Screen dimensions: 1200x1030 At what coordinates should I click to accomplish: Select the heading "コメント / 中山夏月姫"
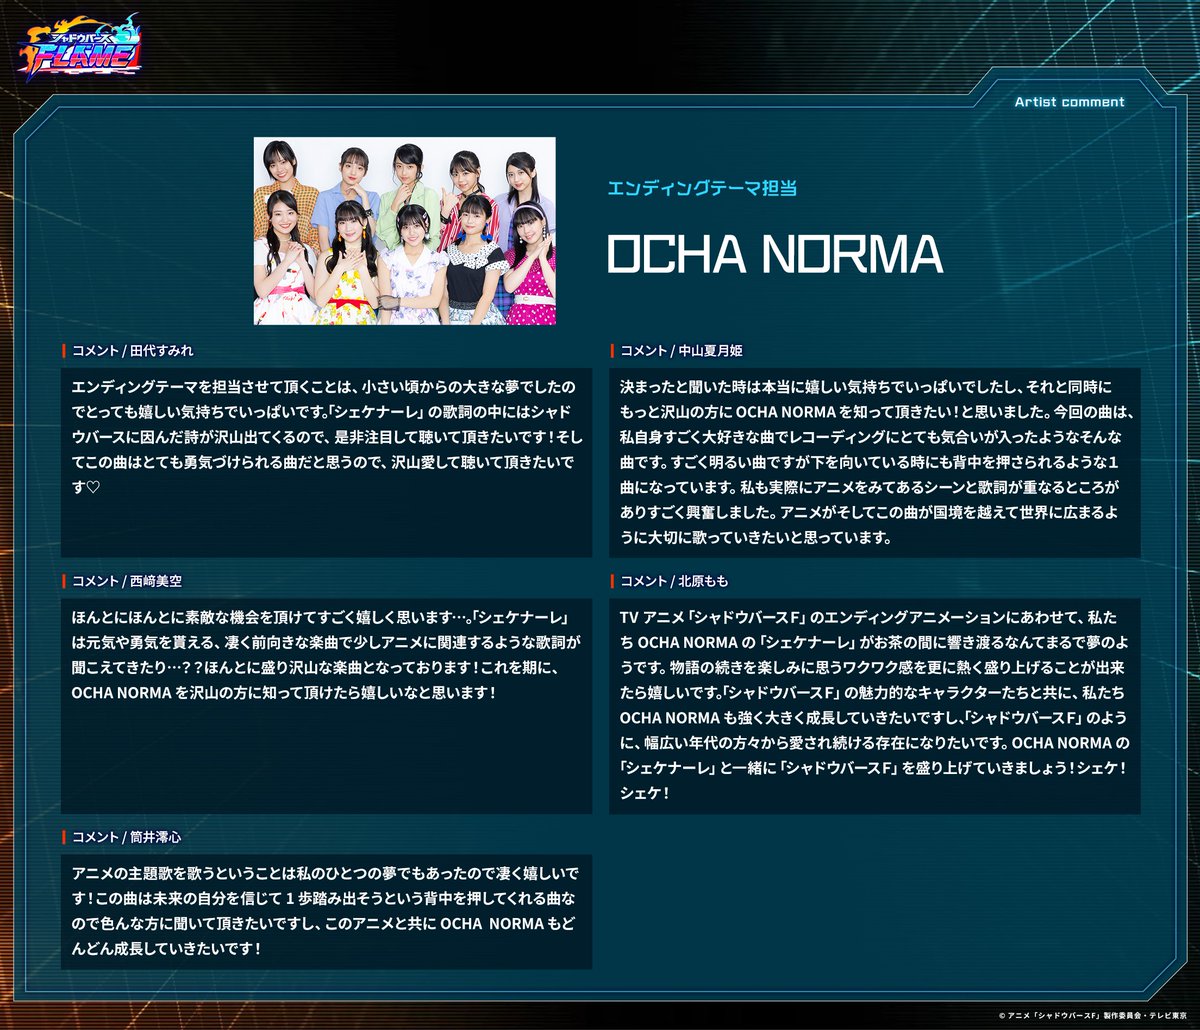coord(681,351)
